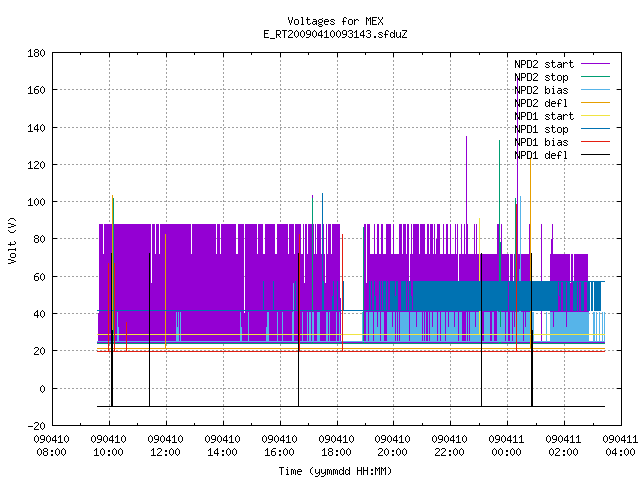This screenshot has height=480, width=640.
Task: Click the "Volt (V)" y-axis label
Action: pyautogui.click(x=13, y=240)
